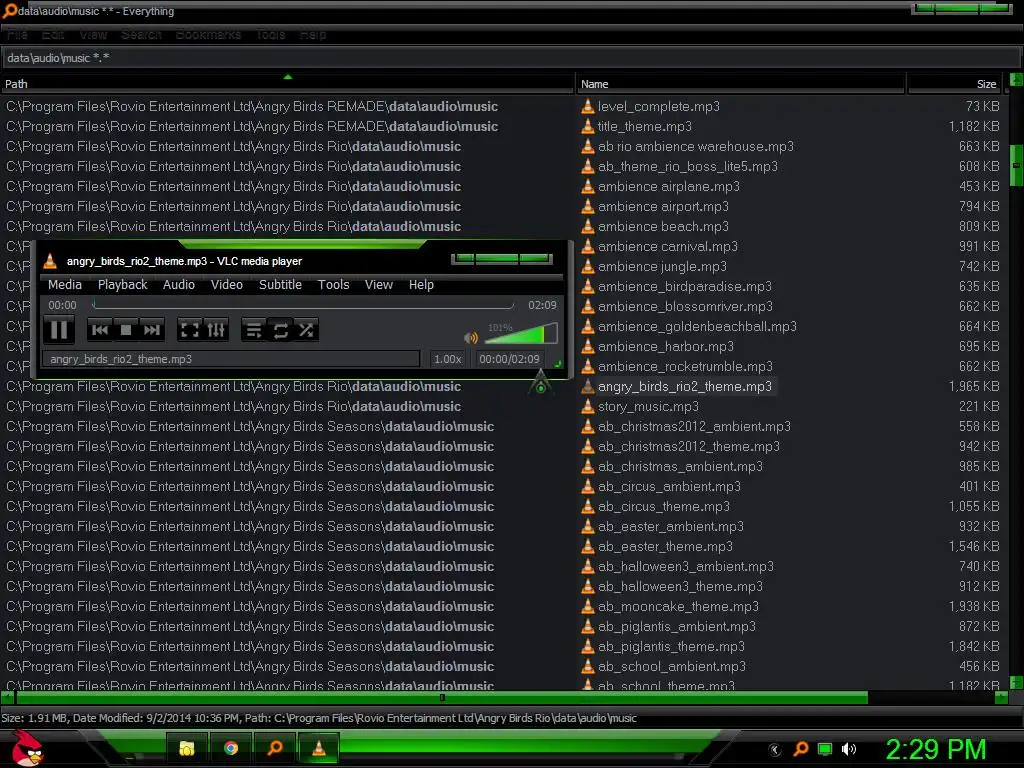Open Everything File menu
This screenshot has width=1024, height=768.
click(x=18, y=35)
